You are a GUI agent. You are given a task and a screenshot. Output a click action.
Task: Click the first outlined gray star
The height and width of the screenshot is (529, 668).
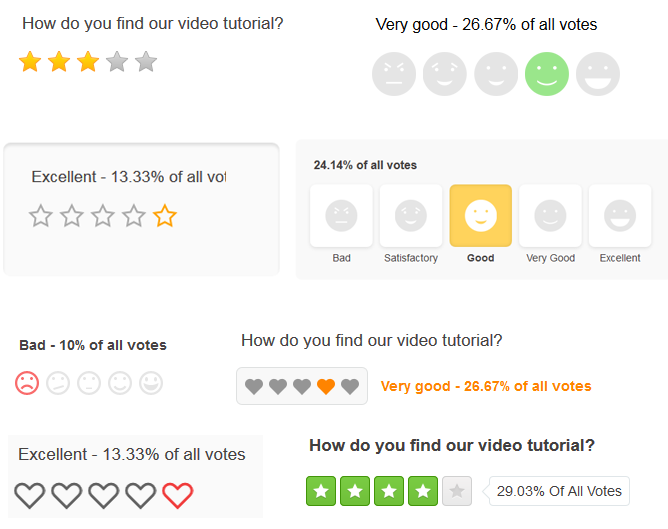pos(41,216)
